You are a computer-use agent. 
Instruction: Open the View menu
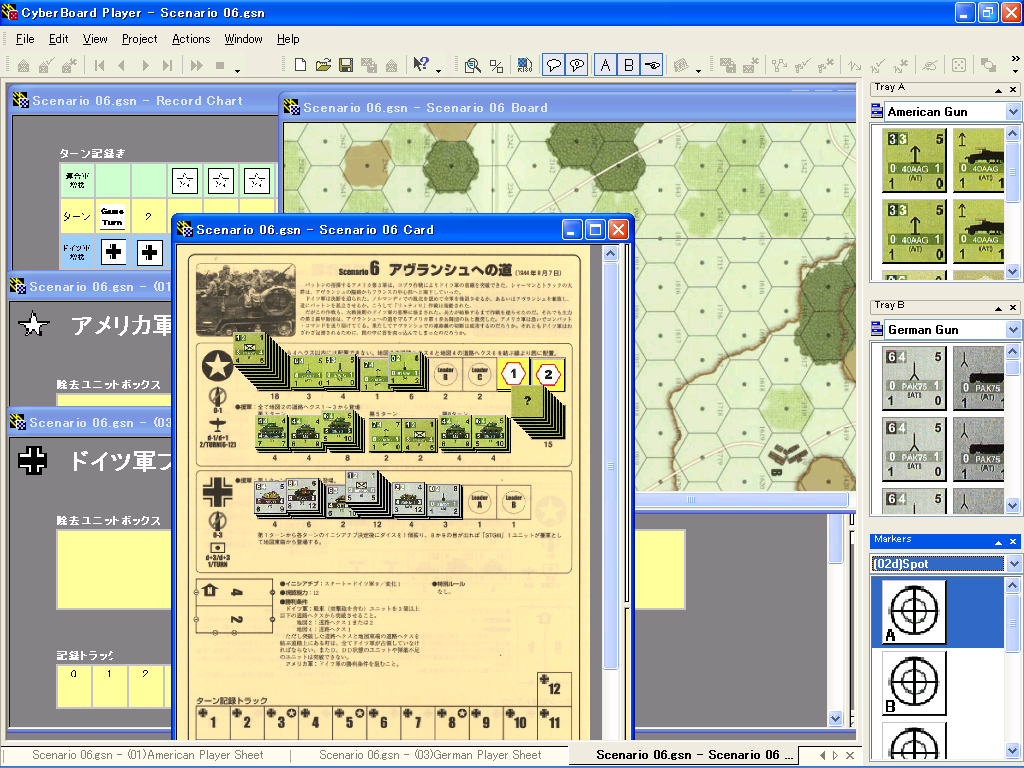point(95,39)
